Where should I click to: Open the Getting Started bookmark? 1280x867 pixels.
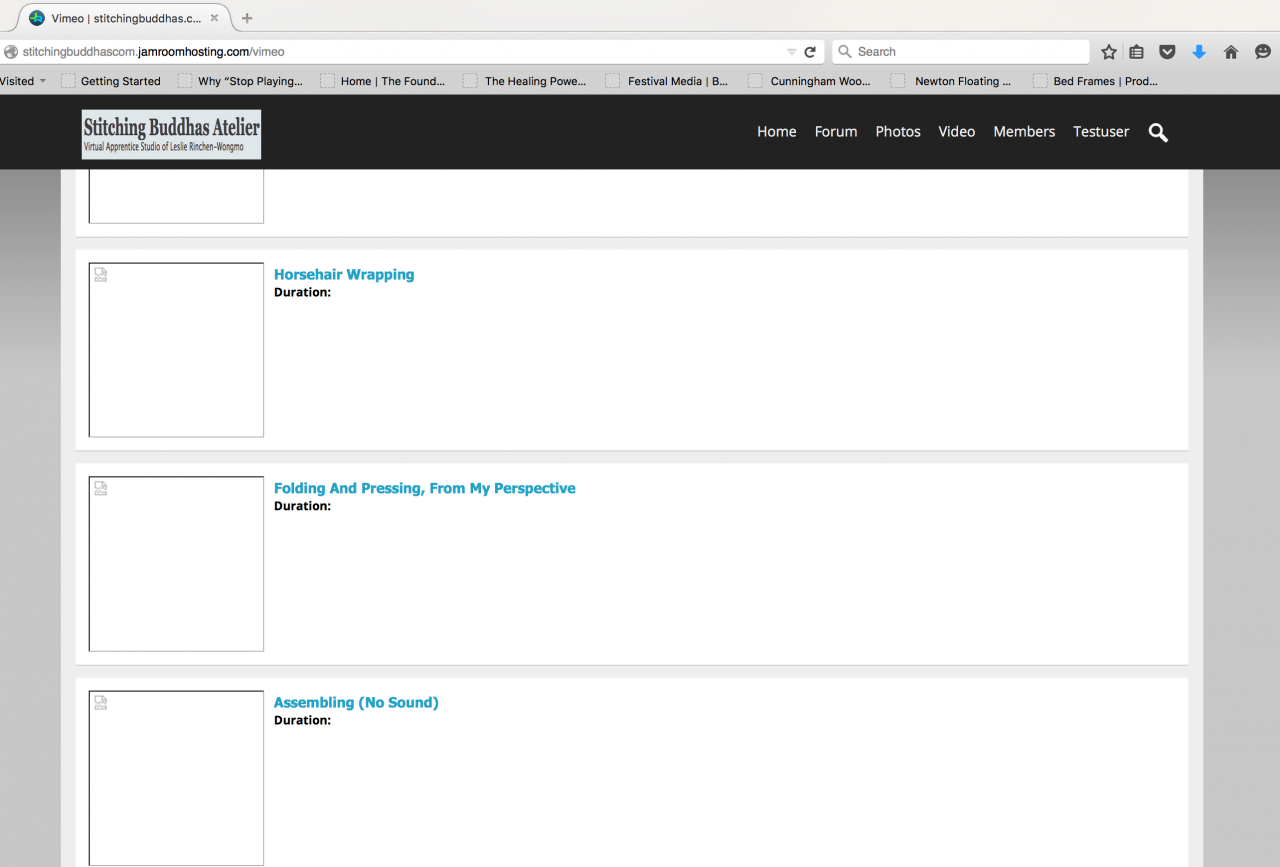pyautogui.click(x=111, y=81)
